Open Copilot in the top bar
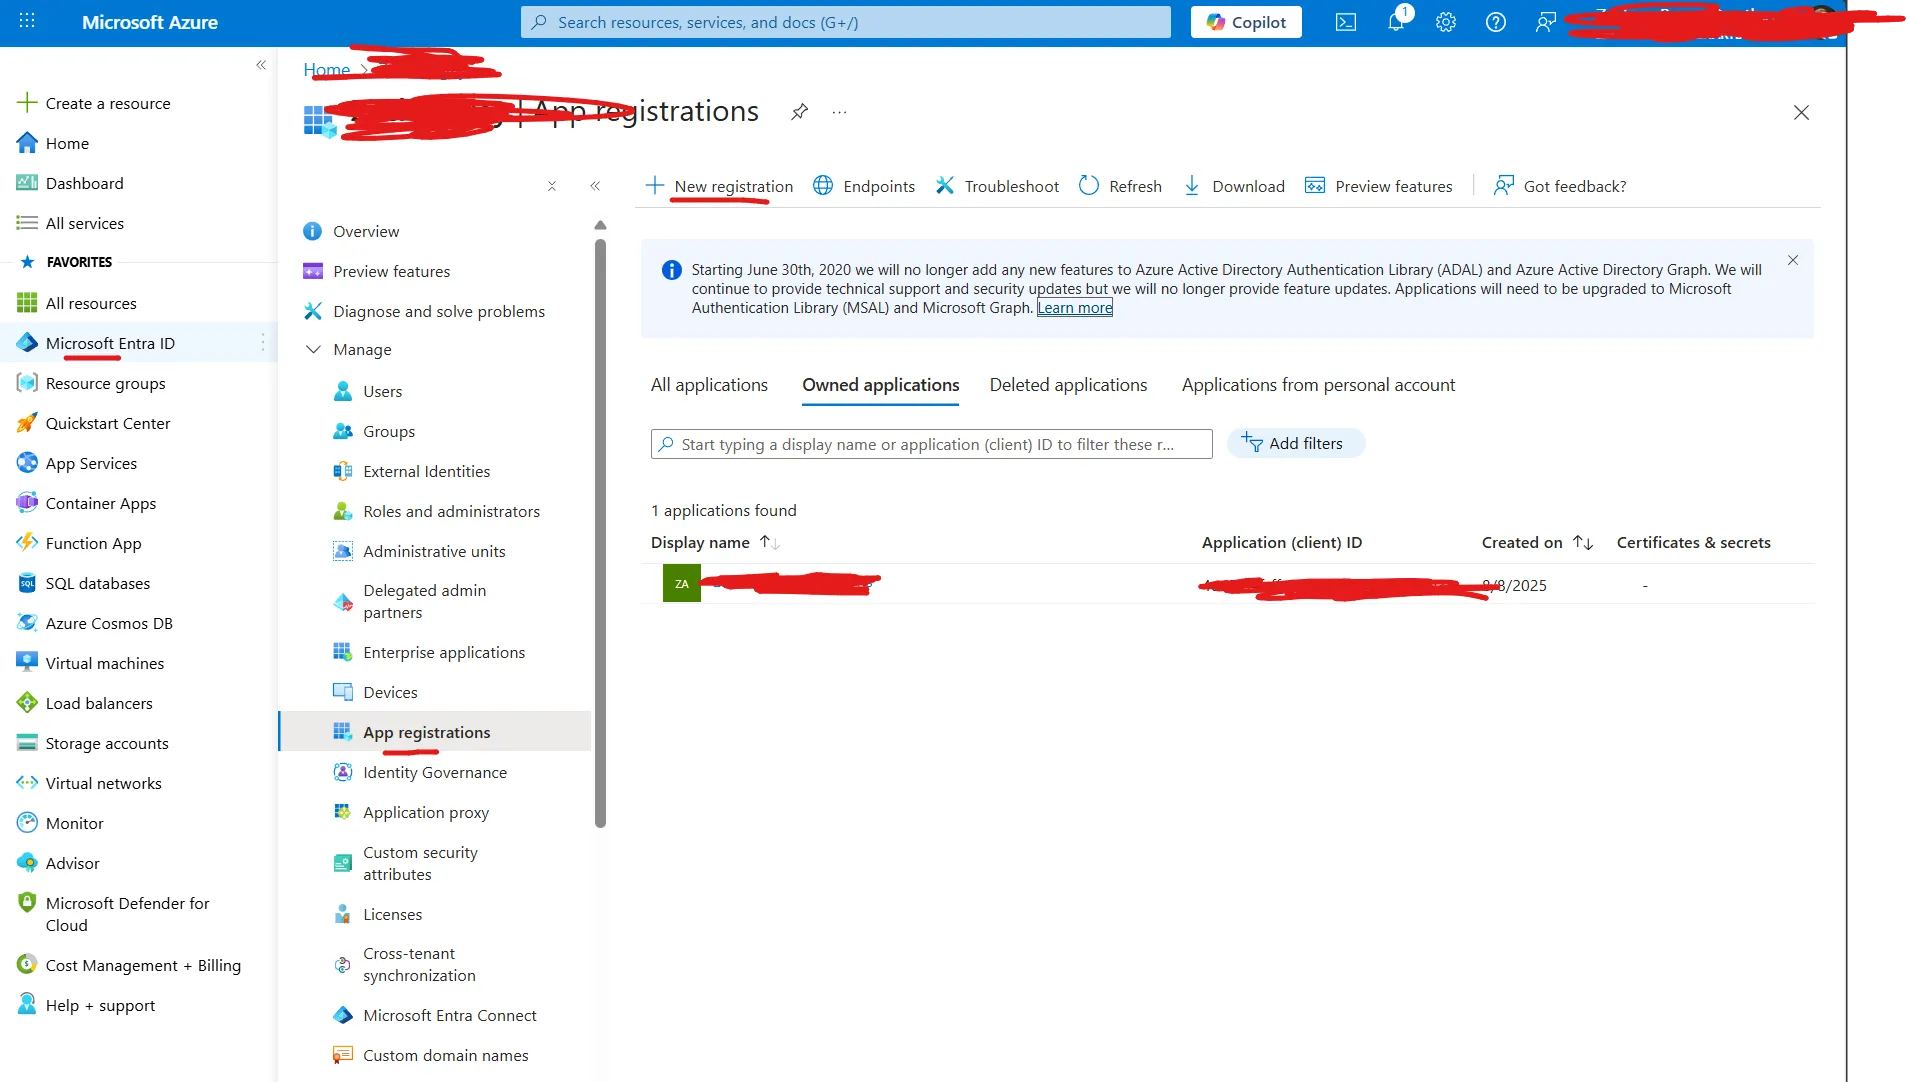1908x1082 pixels. point(1245,22)
